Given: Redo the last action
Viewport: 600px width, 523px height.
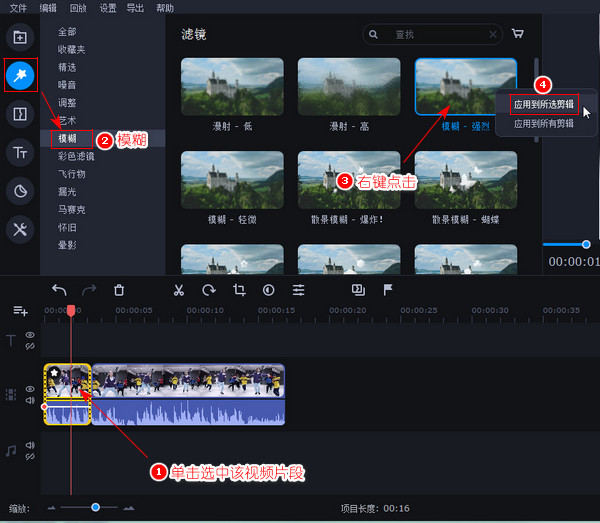Looking at the screenshot, I should coord(89,290).
